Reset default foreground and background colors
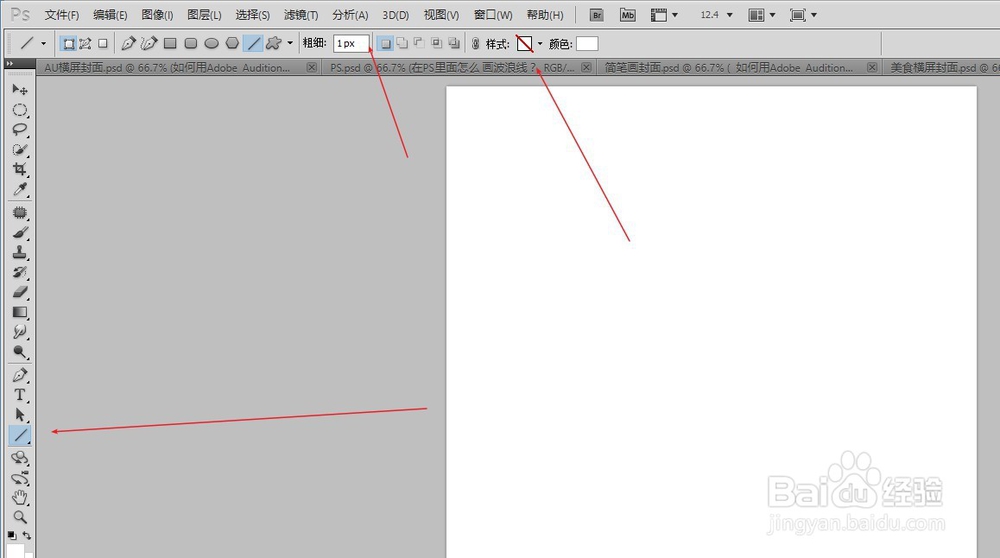 click(12, 535)
